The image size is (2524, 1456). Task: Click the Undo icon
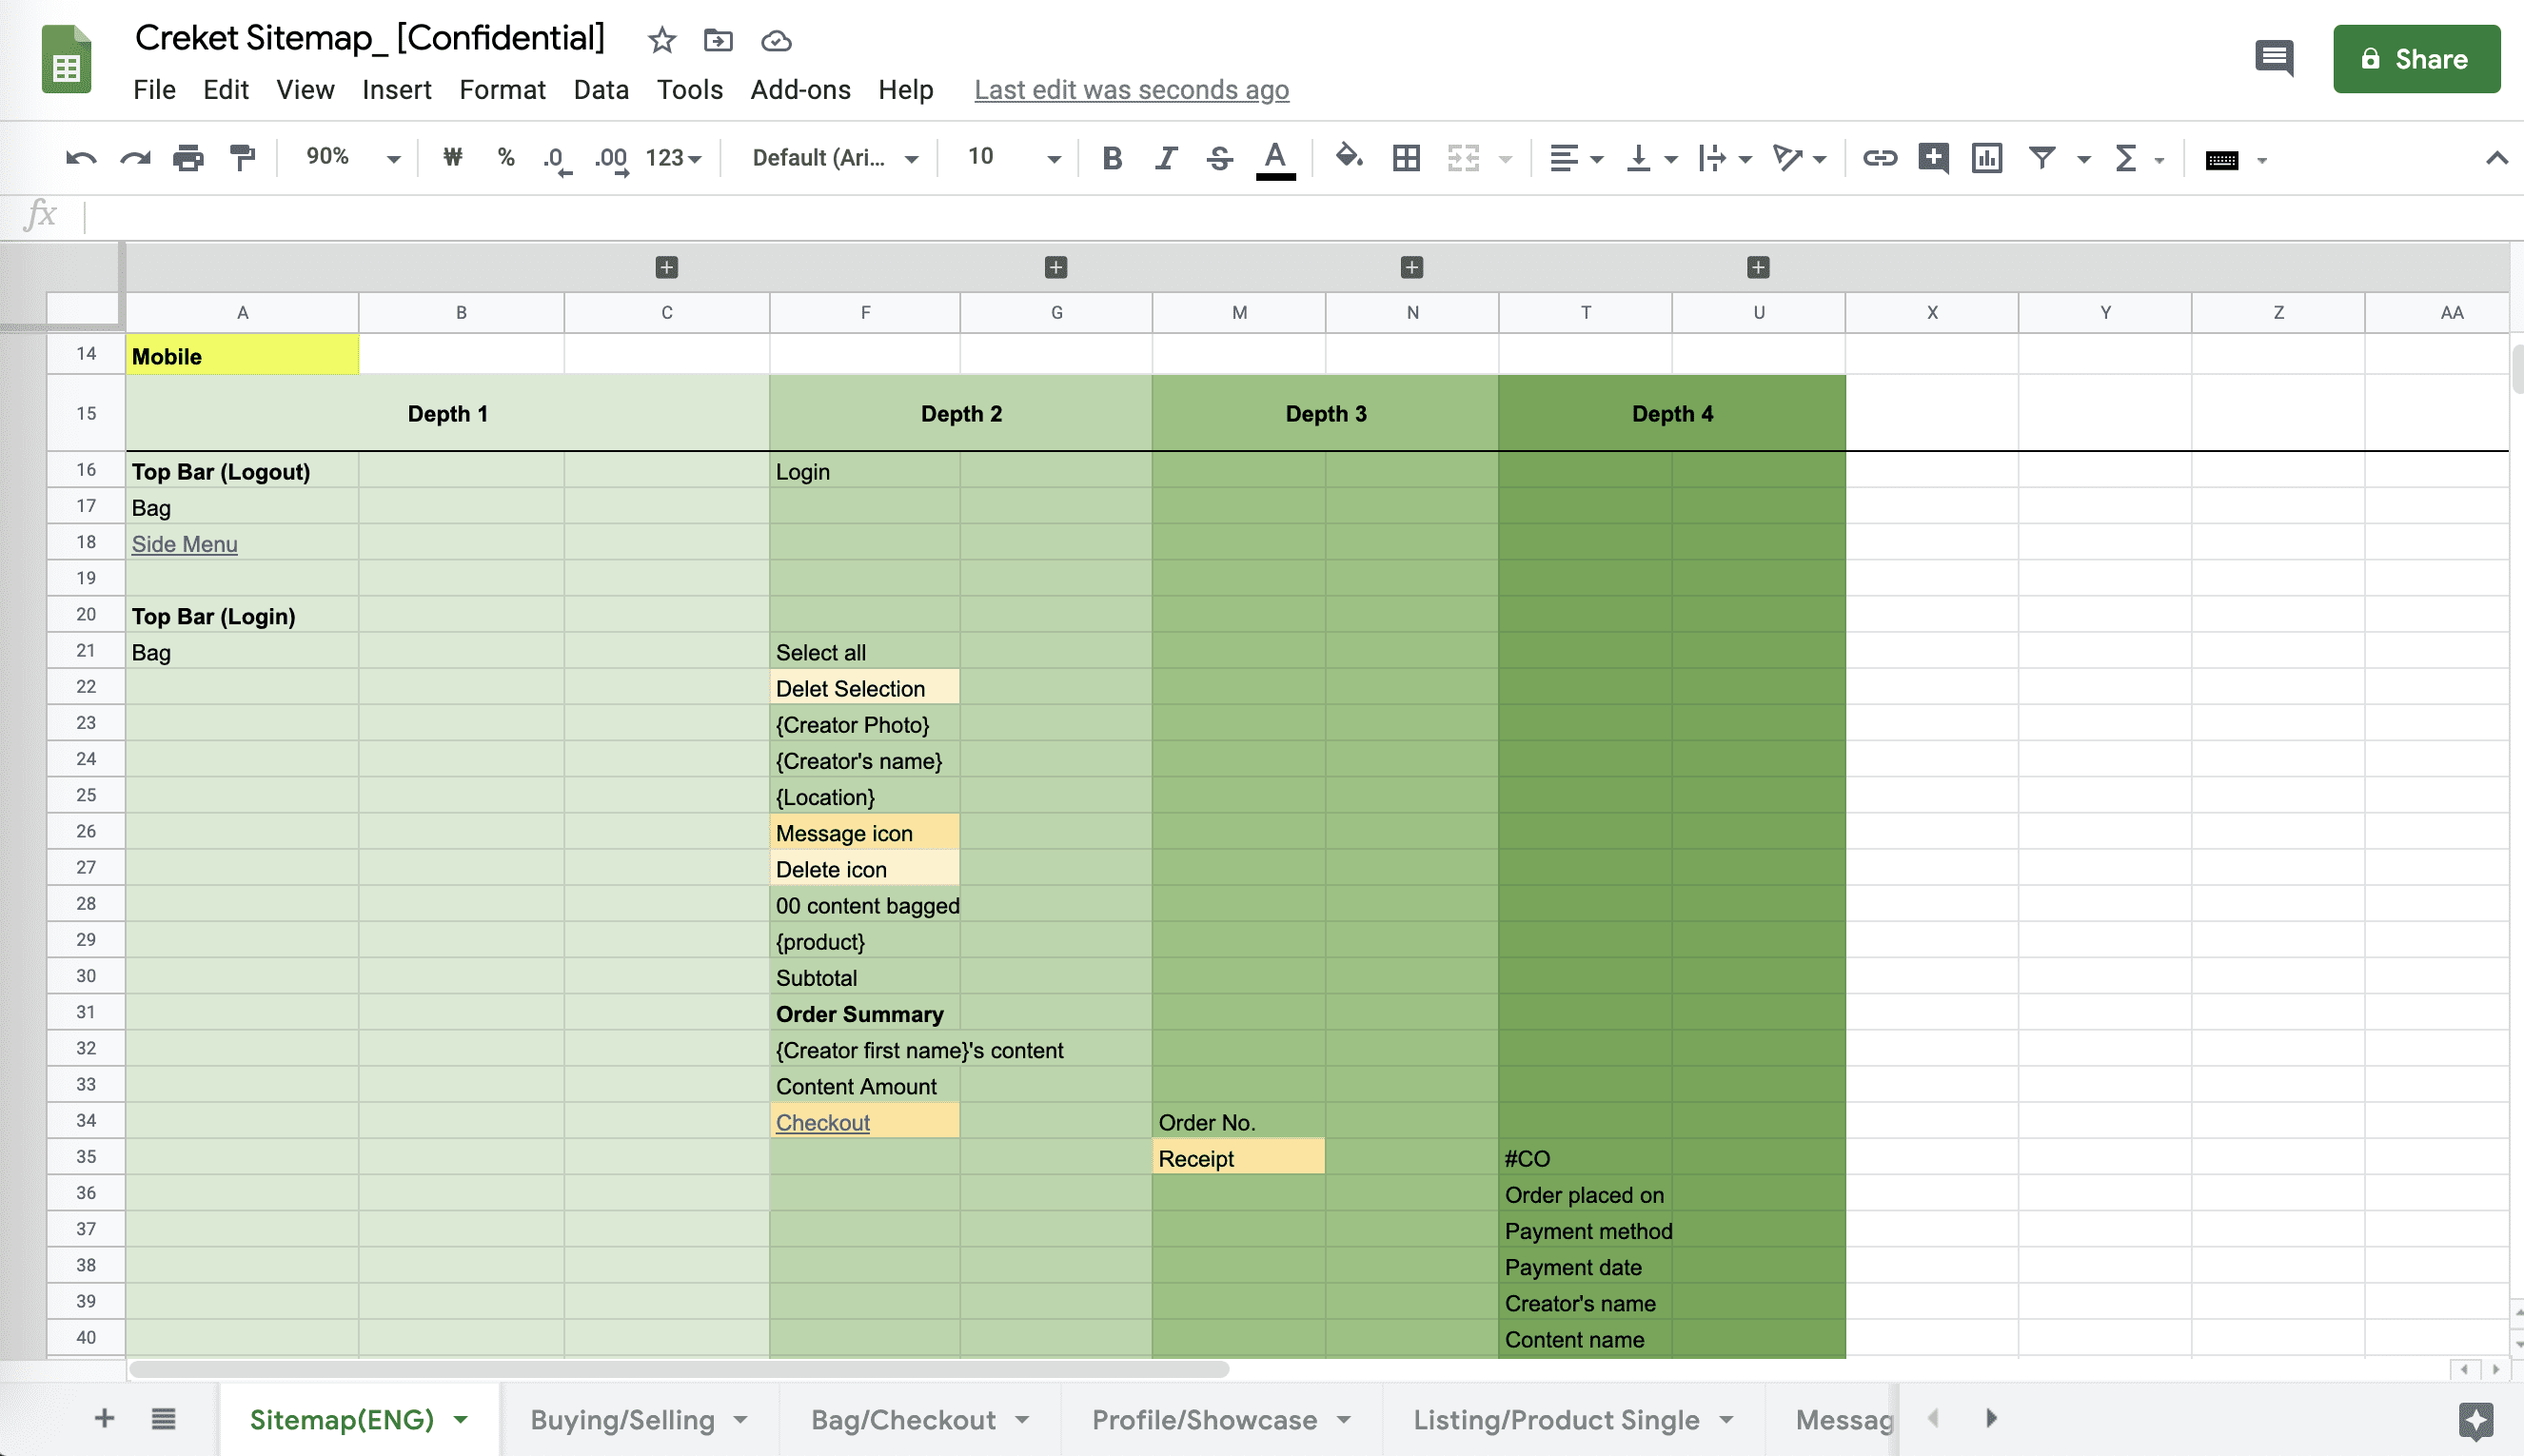click(x=81, y=158)
